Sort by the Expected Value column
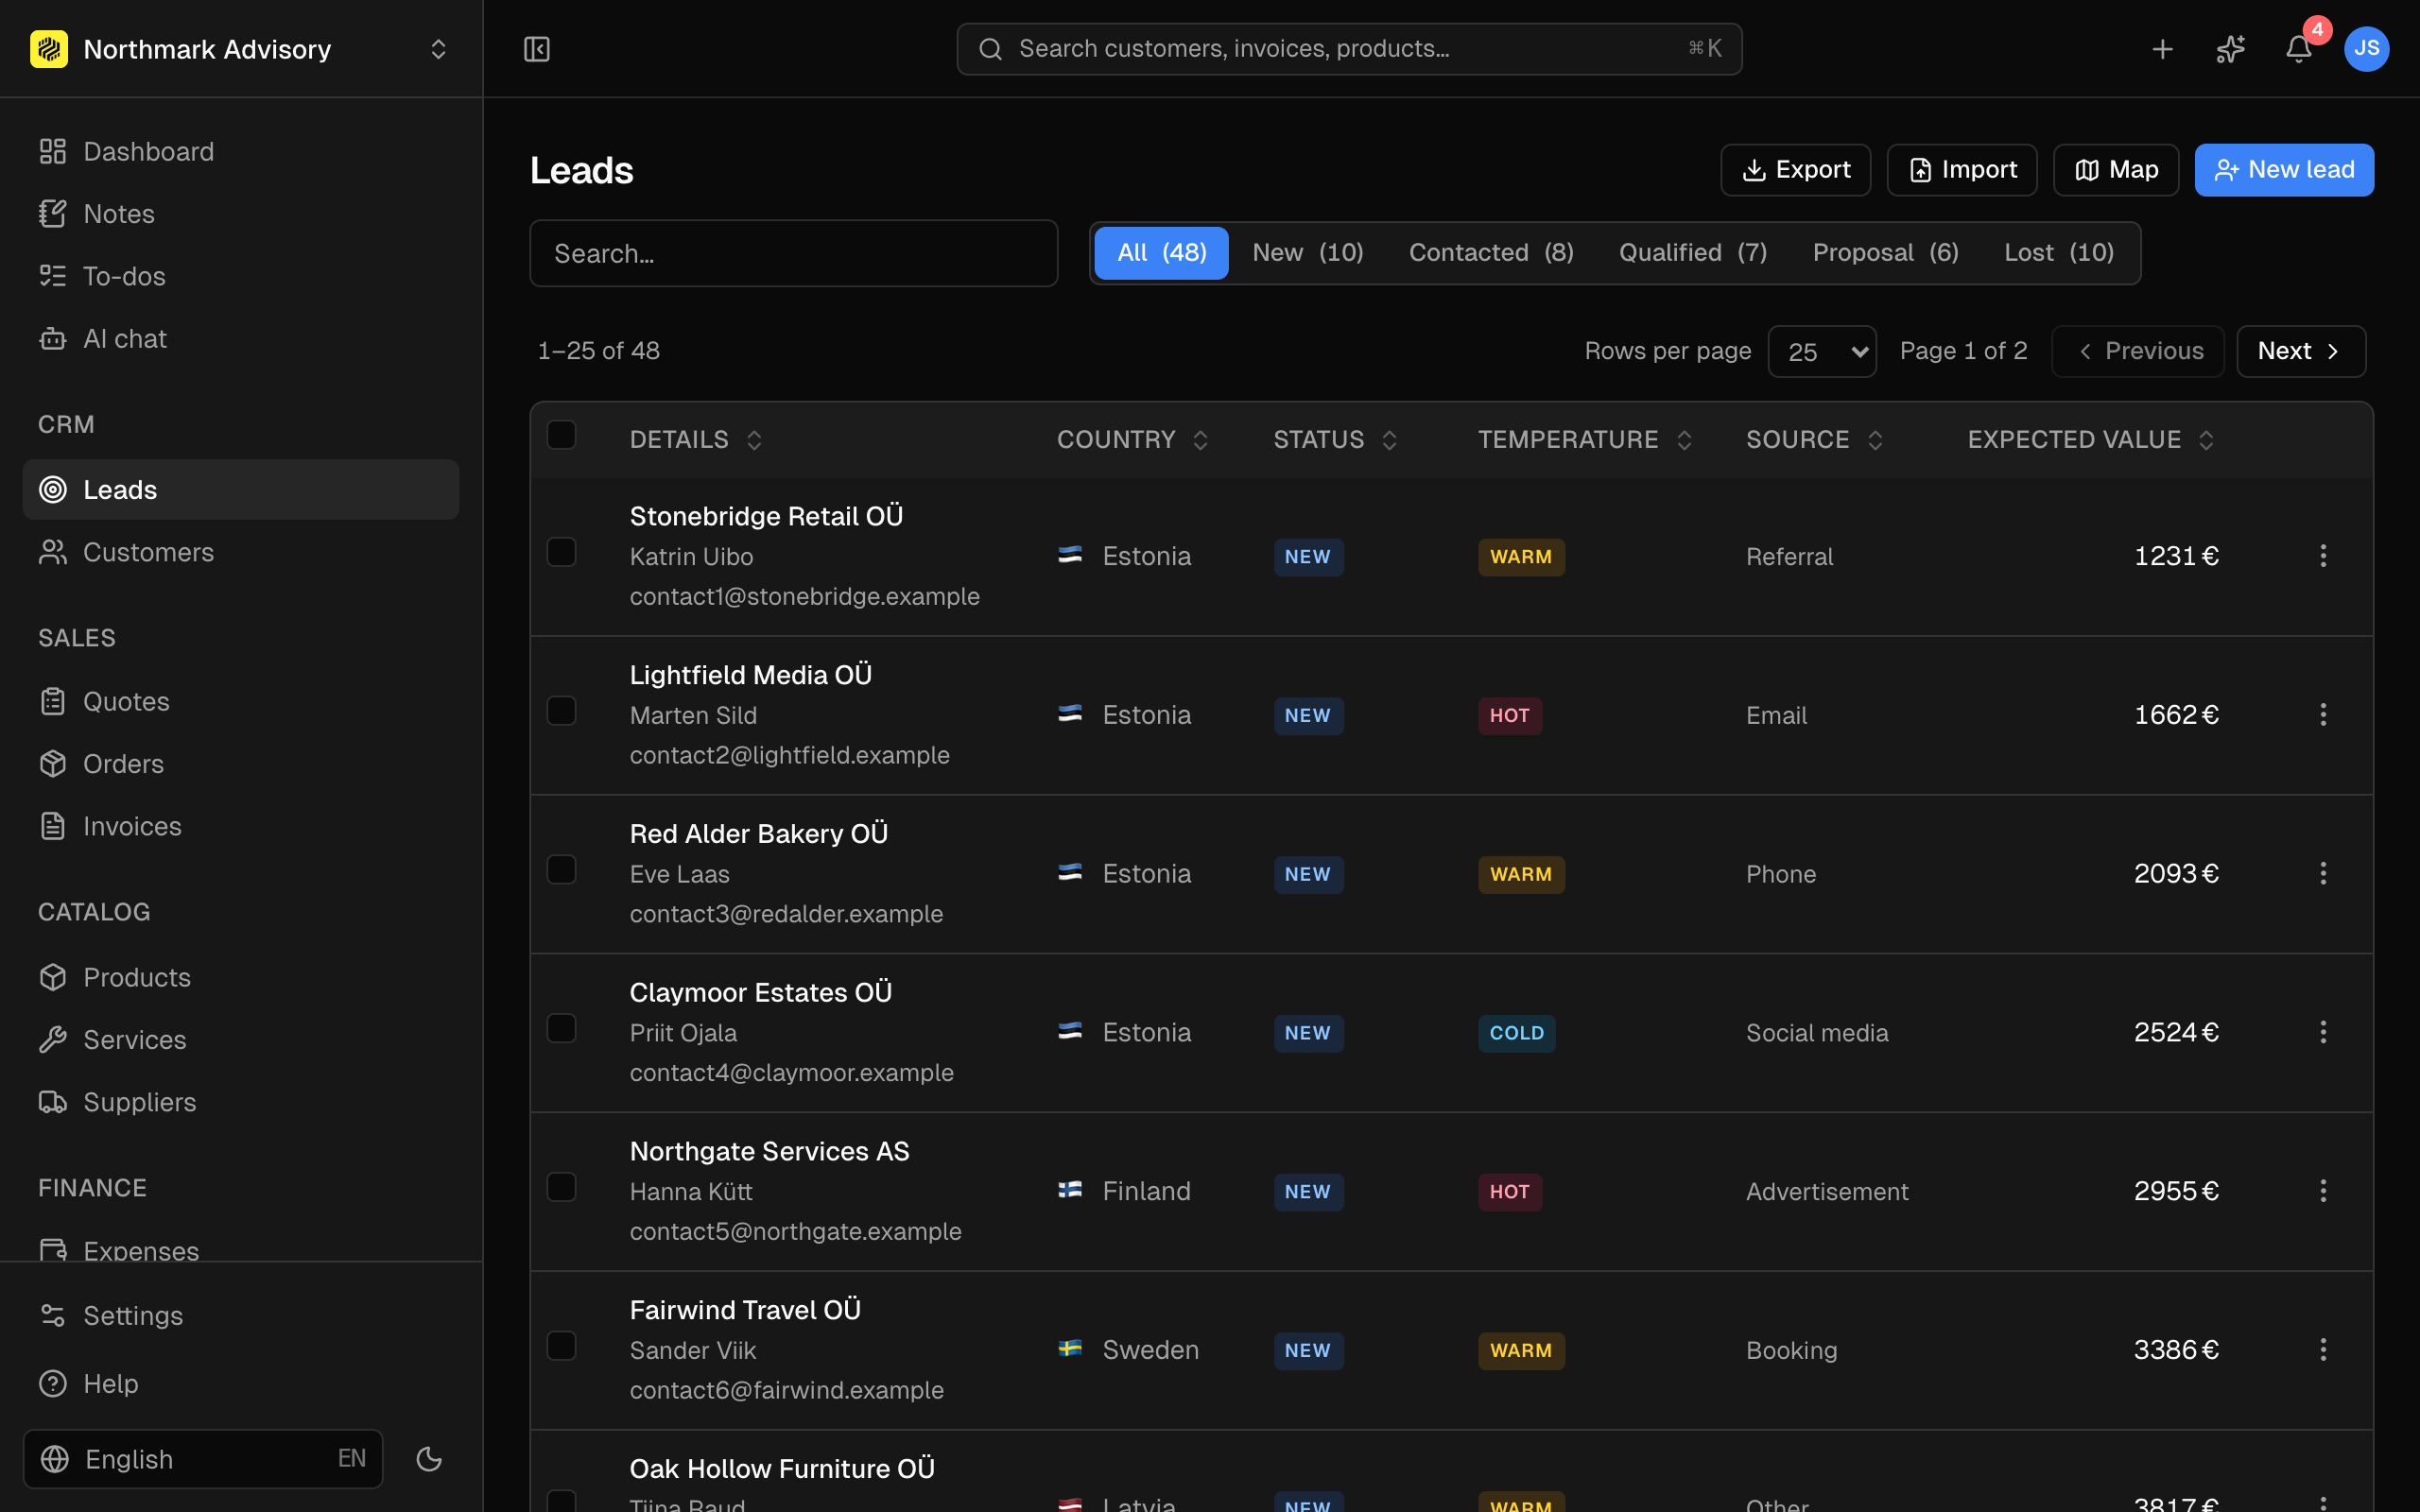2420x1512 pixels. point(2090,440)
